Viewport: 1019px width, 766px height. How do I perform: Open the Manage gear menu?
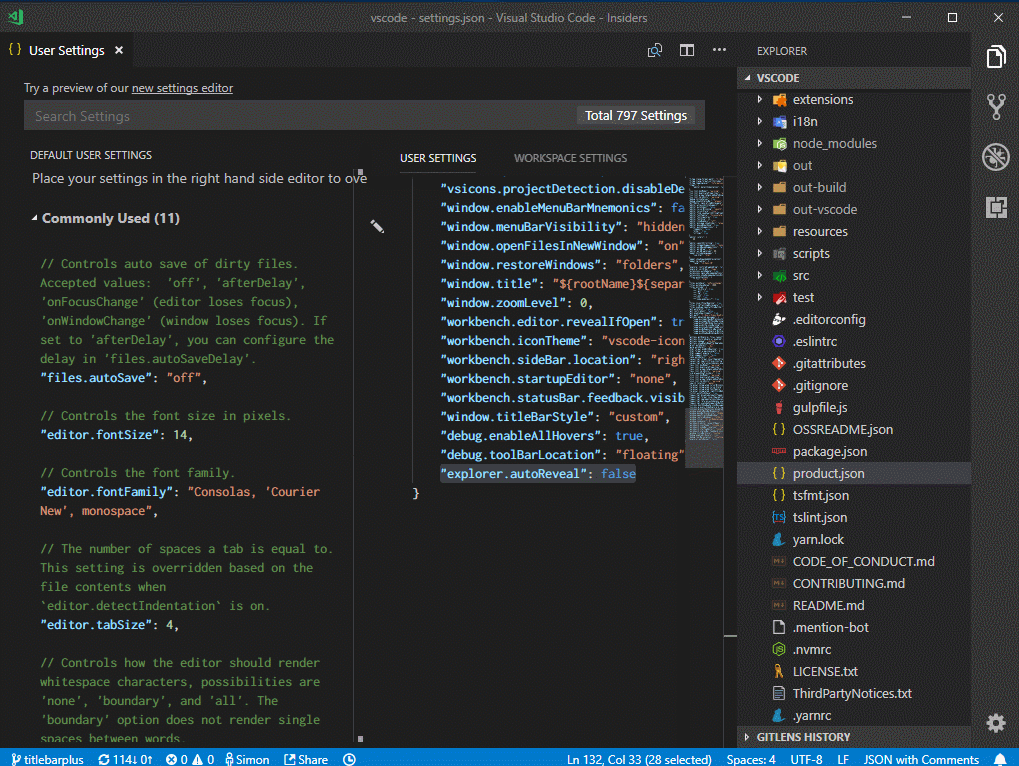tap(995, 722)
